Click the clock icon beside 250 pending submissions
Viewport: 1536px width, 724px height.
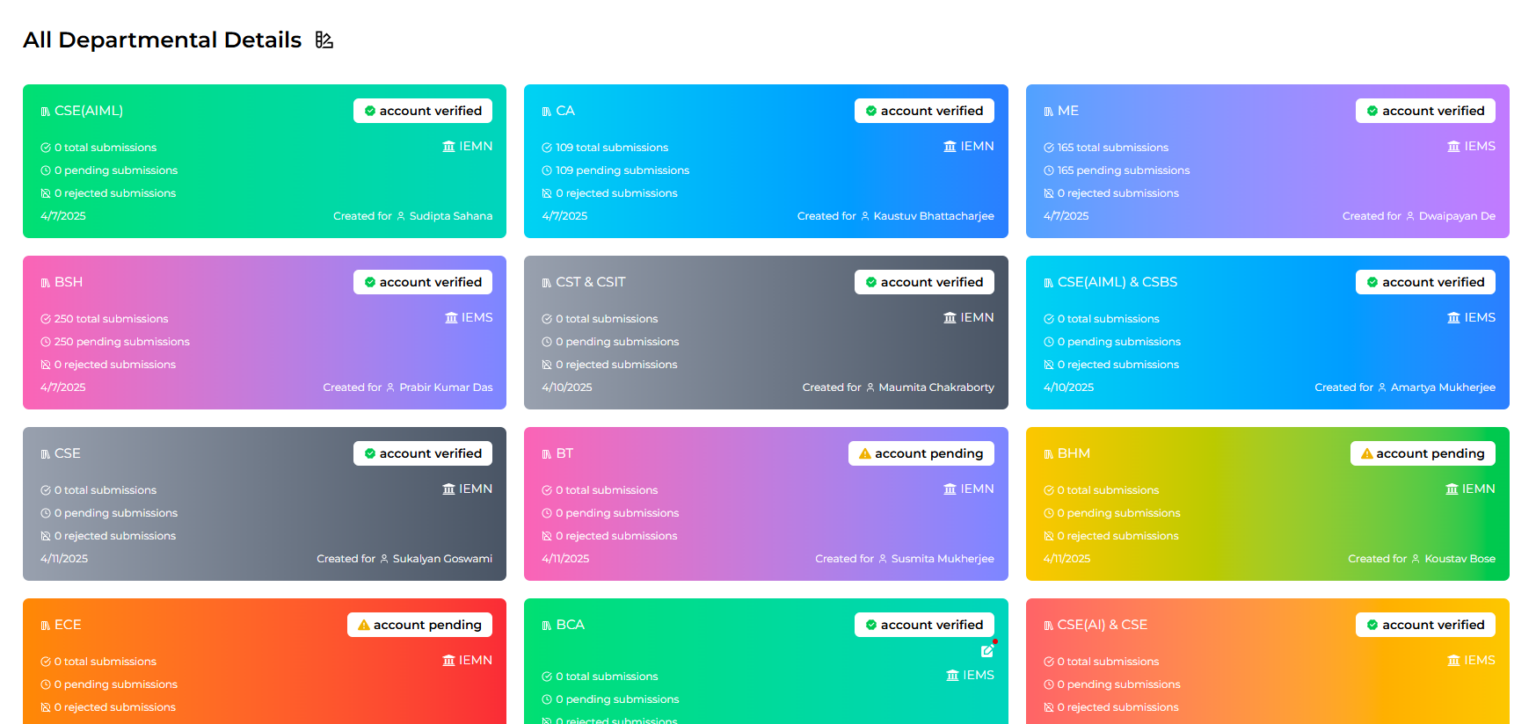point(45,342)
